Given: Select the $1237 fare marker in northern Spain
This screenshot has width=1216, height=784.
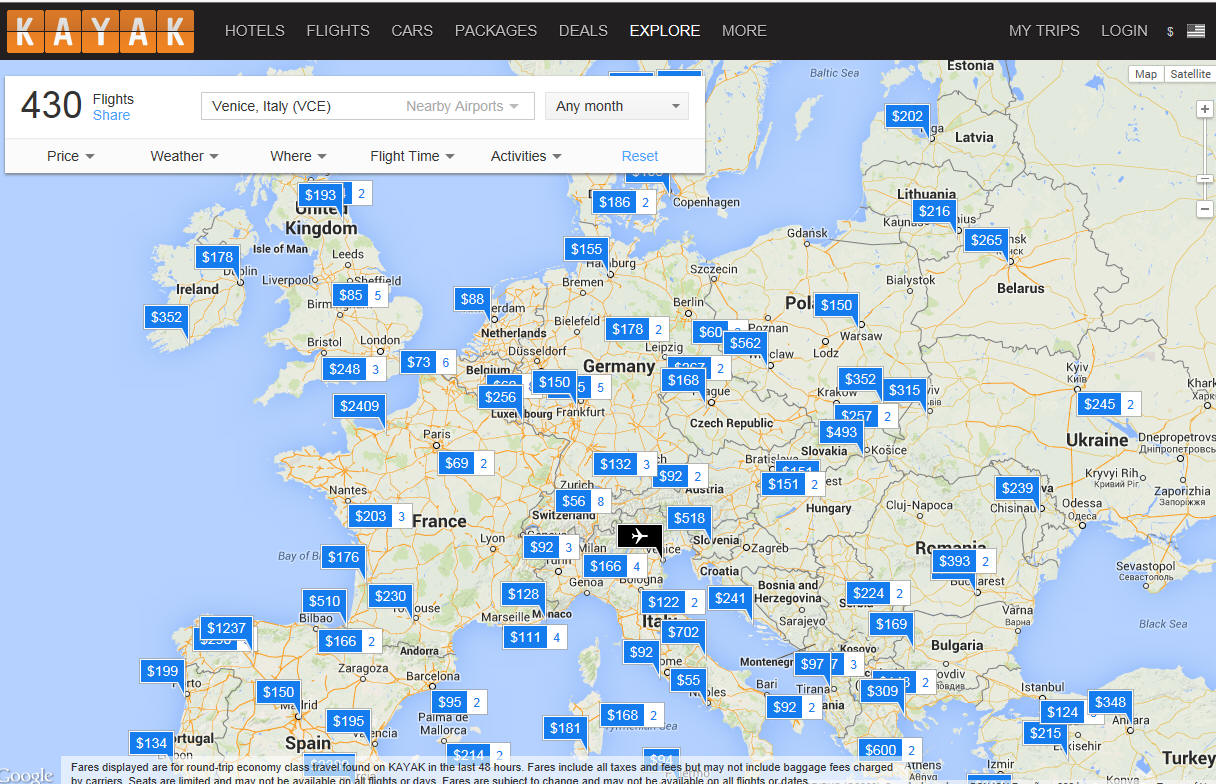Looking at the screenshot, I should [x=226, y=628].
